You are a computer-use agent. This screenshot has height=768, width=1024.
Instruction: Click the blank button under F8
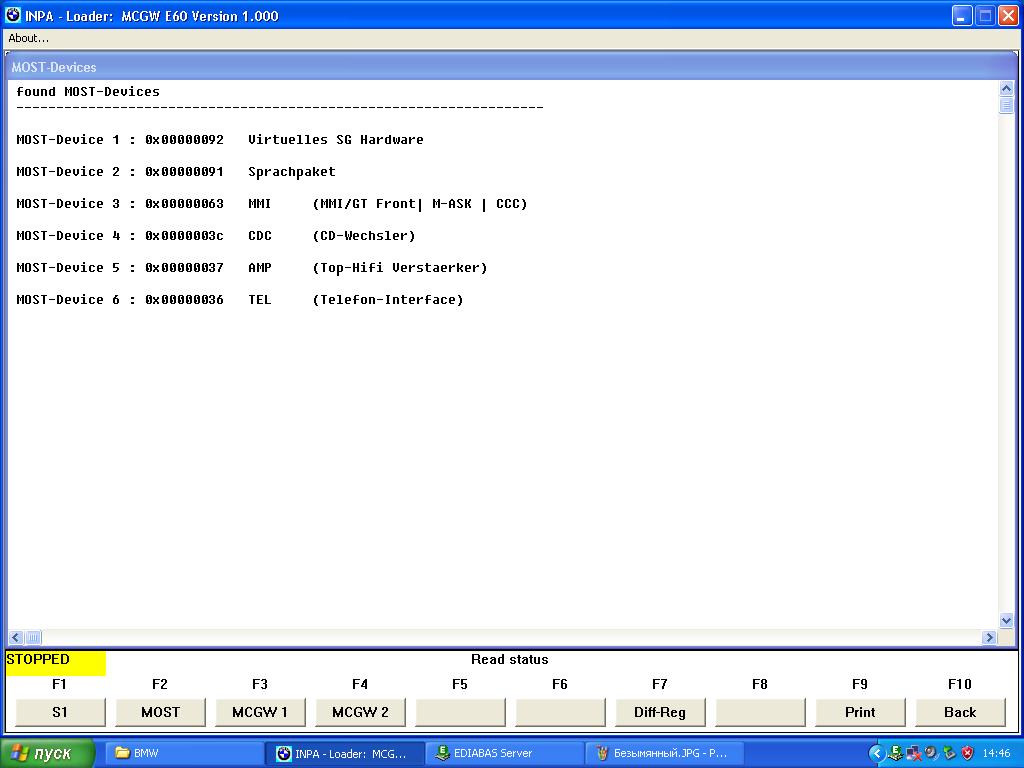[x=760, y=712]
